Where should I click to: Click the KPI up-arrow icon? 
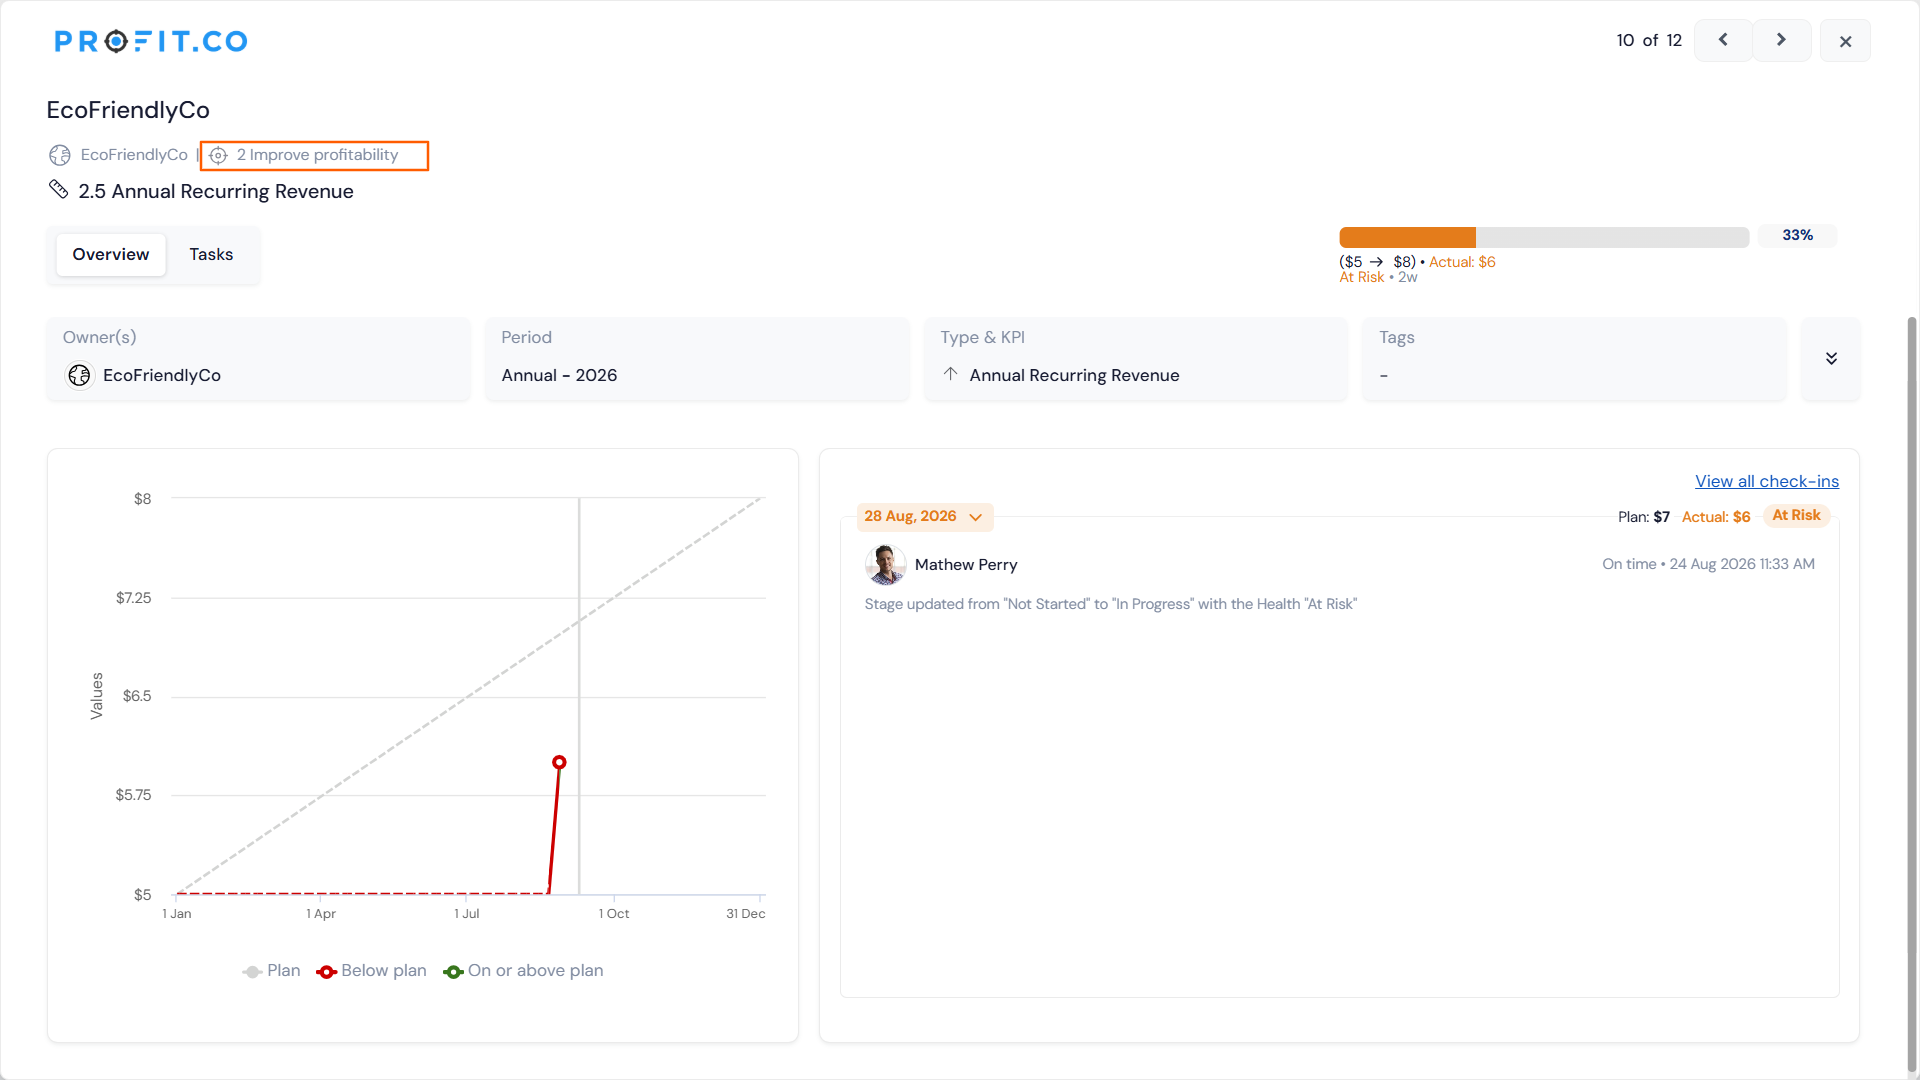pos(950,374)
